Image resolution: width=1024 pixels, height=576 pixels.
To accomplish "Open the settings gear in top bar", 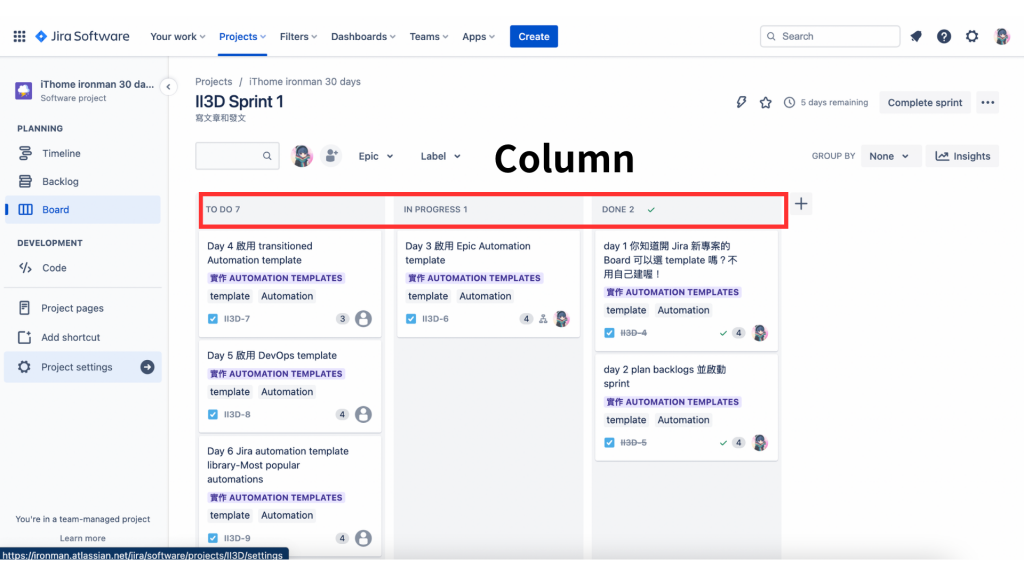I will [972, 37].
